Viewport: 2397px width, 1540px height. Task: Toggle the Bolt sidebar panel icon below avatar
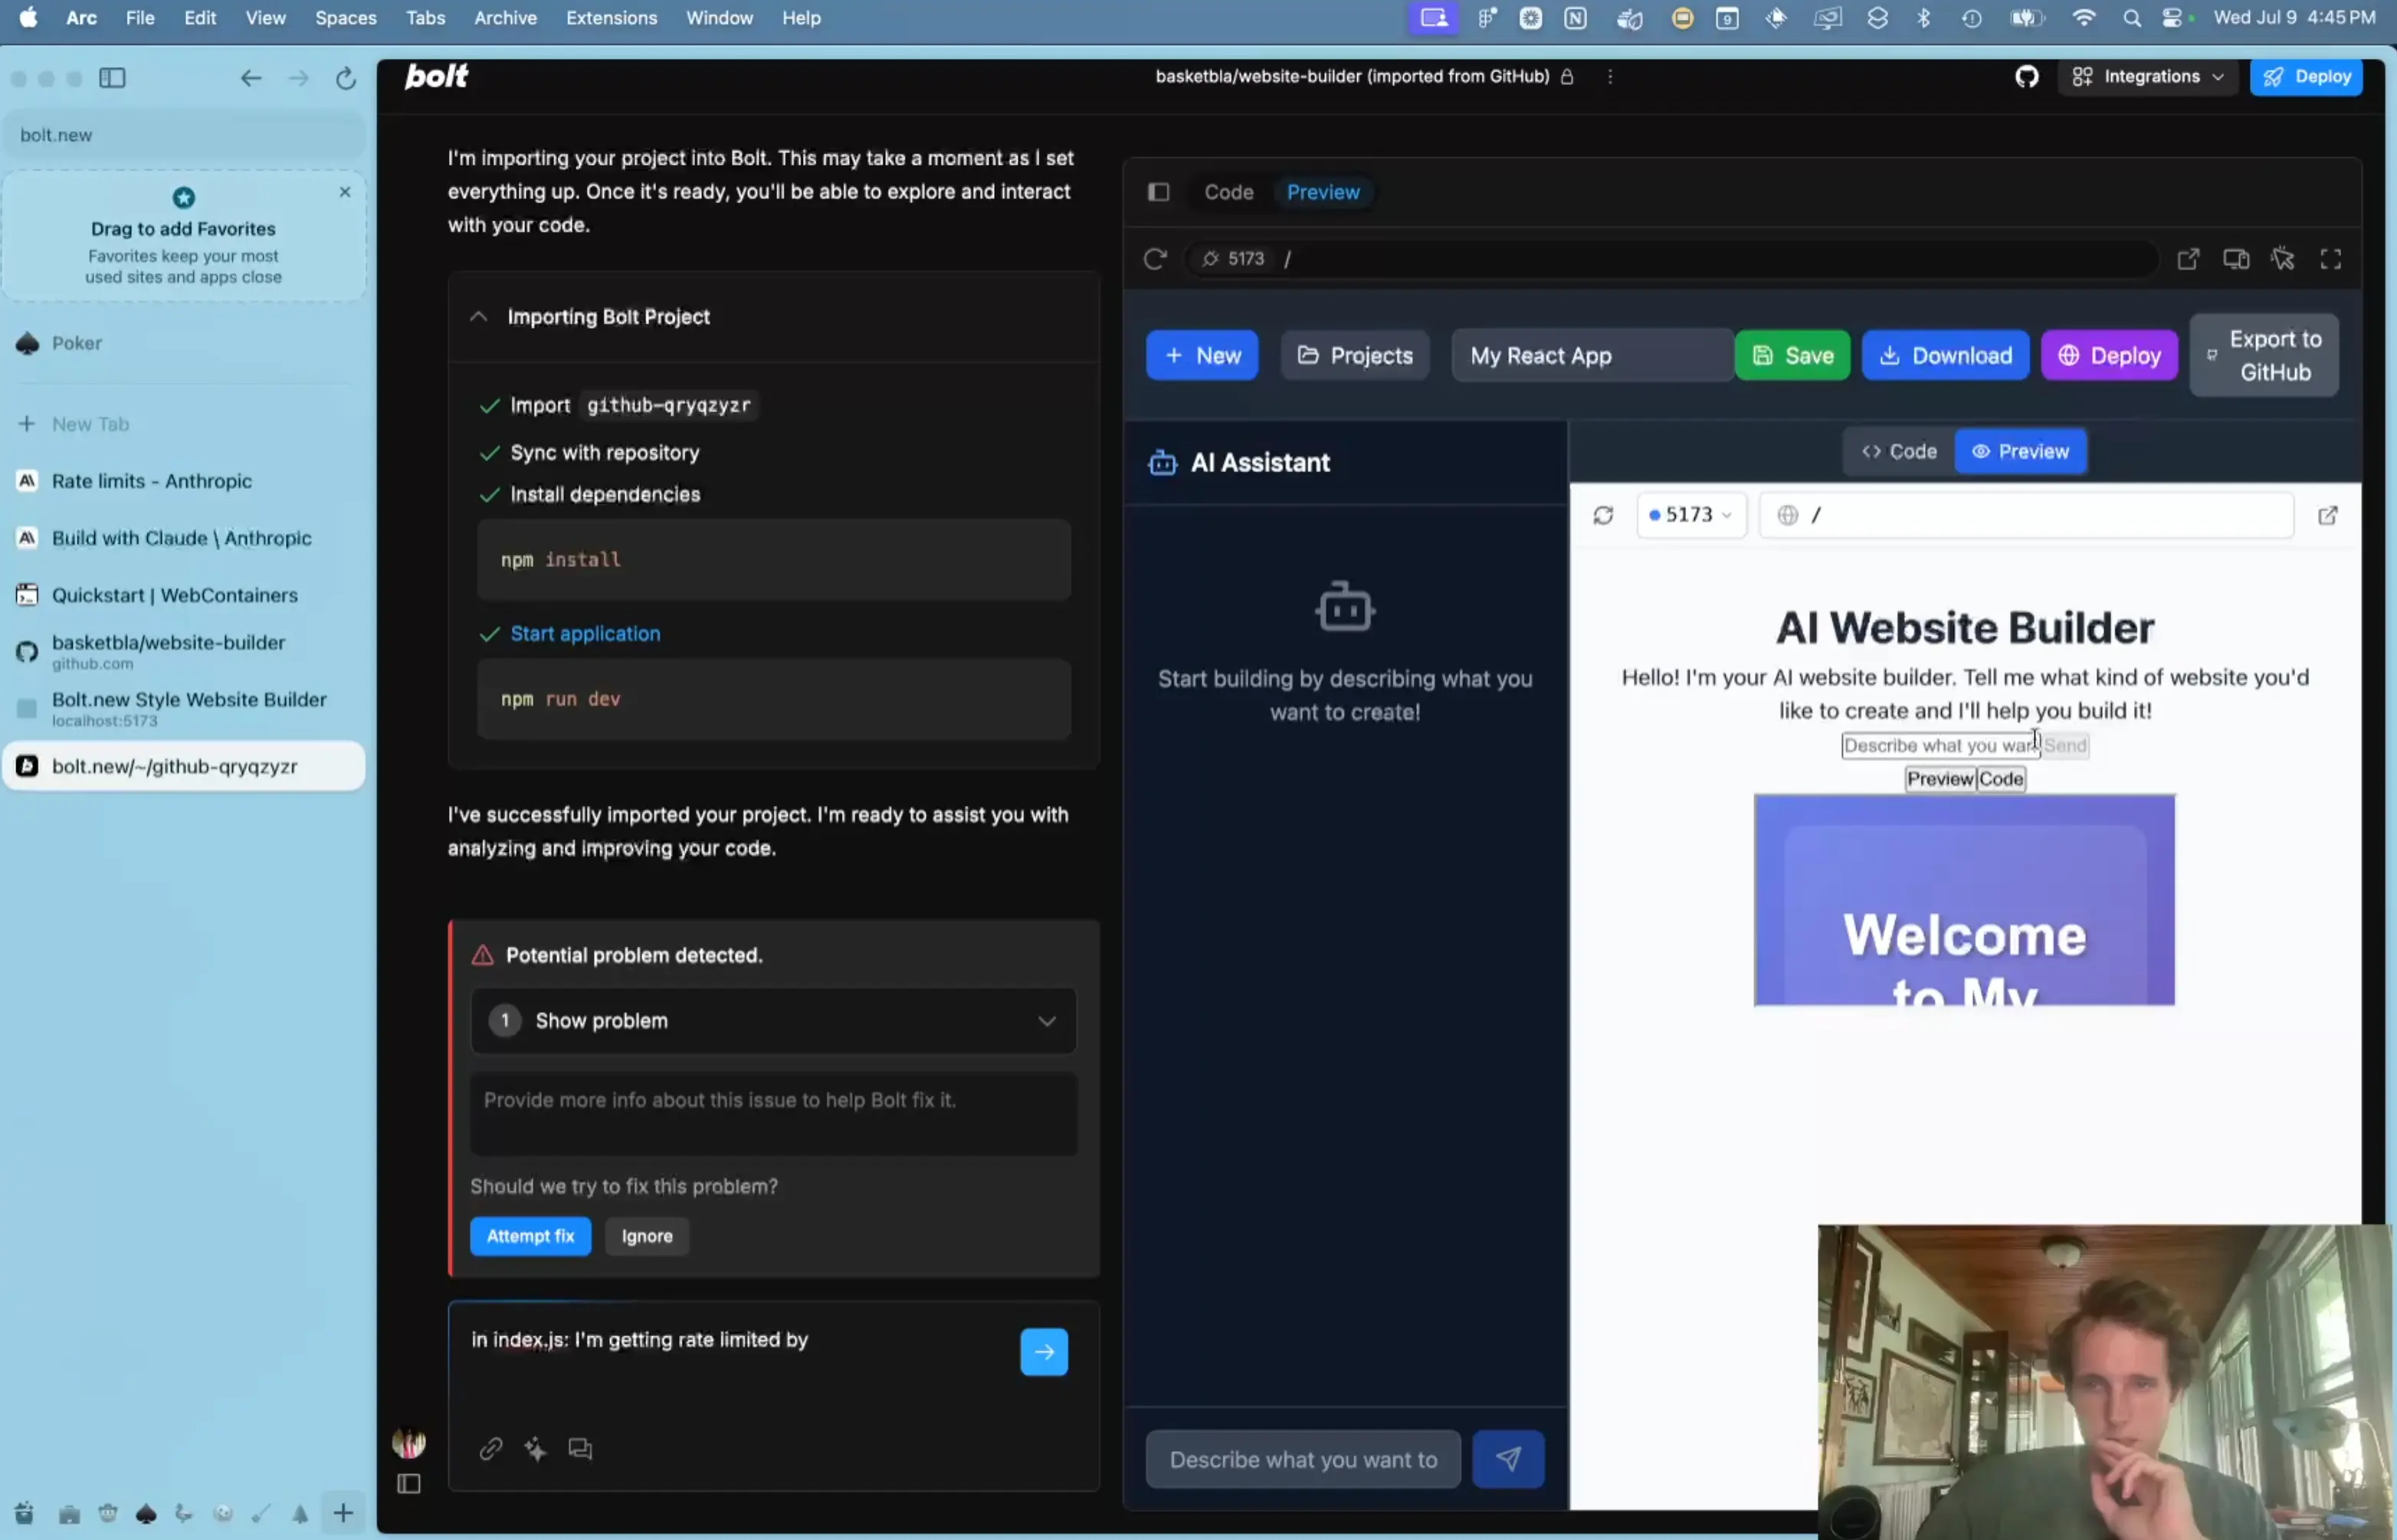(409, 1484)
